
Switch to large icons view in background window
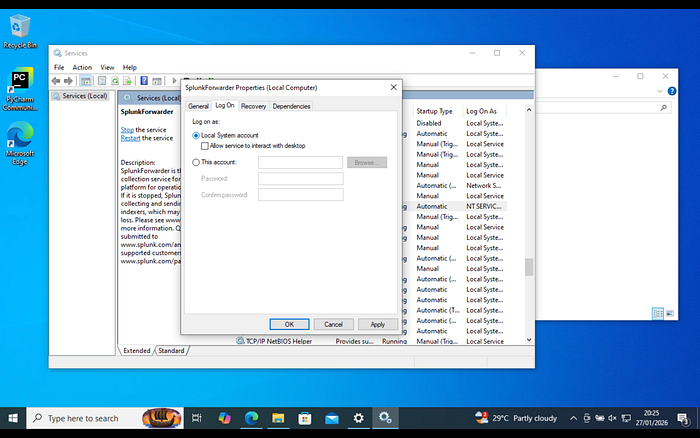coord(670,313)
